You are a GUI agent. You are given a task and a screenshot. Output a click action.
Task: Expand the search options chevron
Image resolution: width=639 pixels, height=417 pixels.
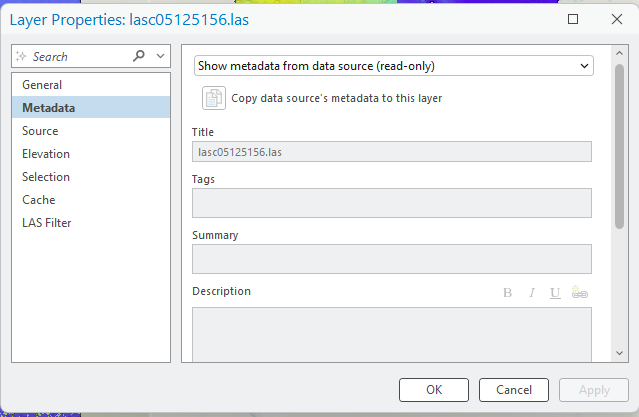tap(161, 56)
